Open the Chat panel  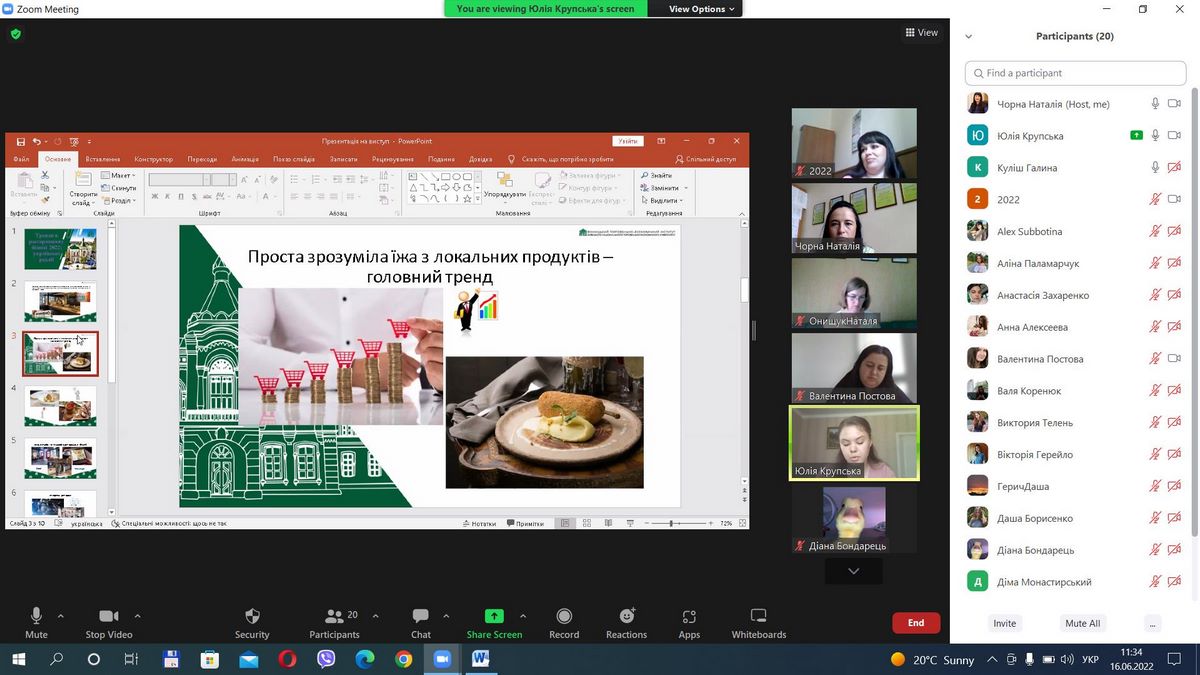(421, 616)
